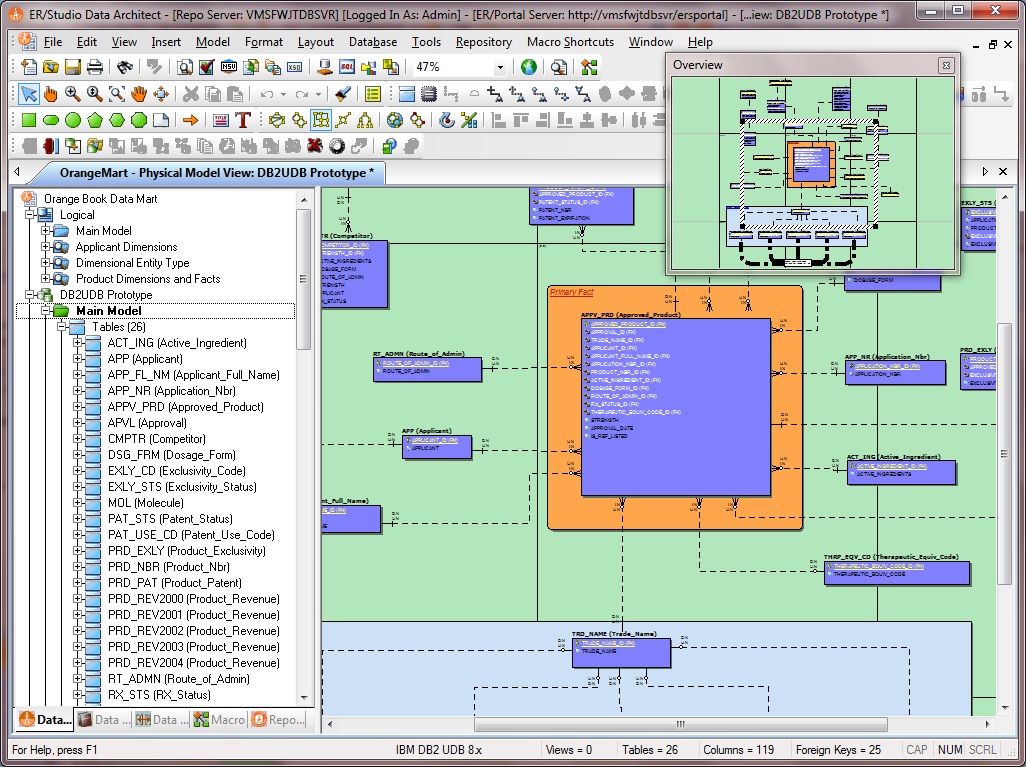Open the zoom percentage 47% dropdown

tap(500, 67)
